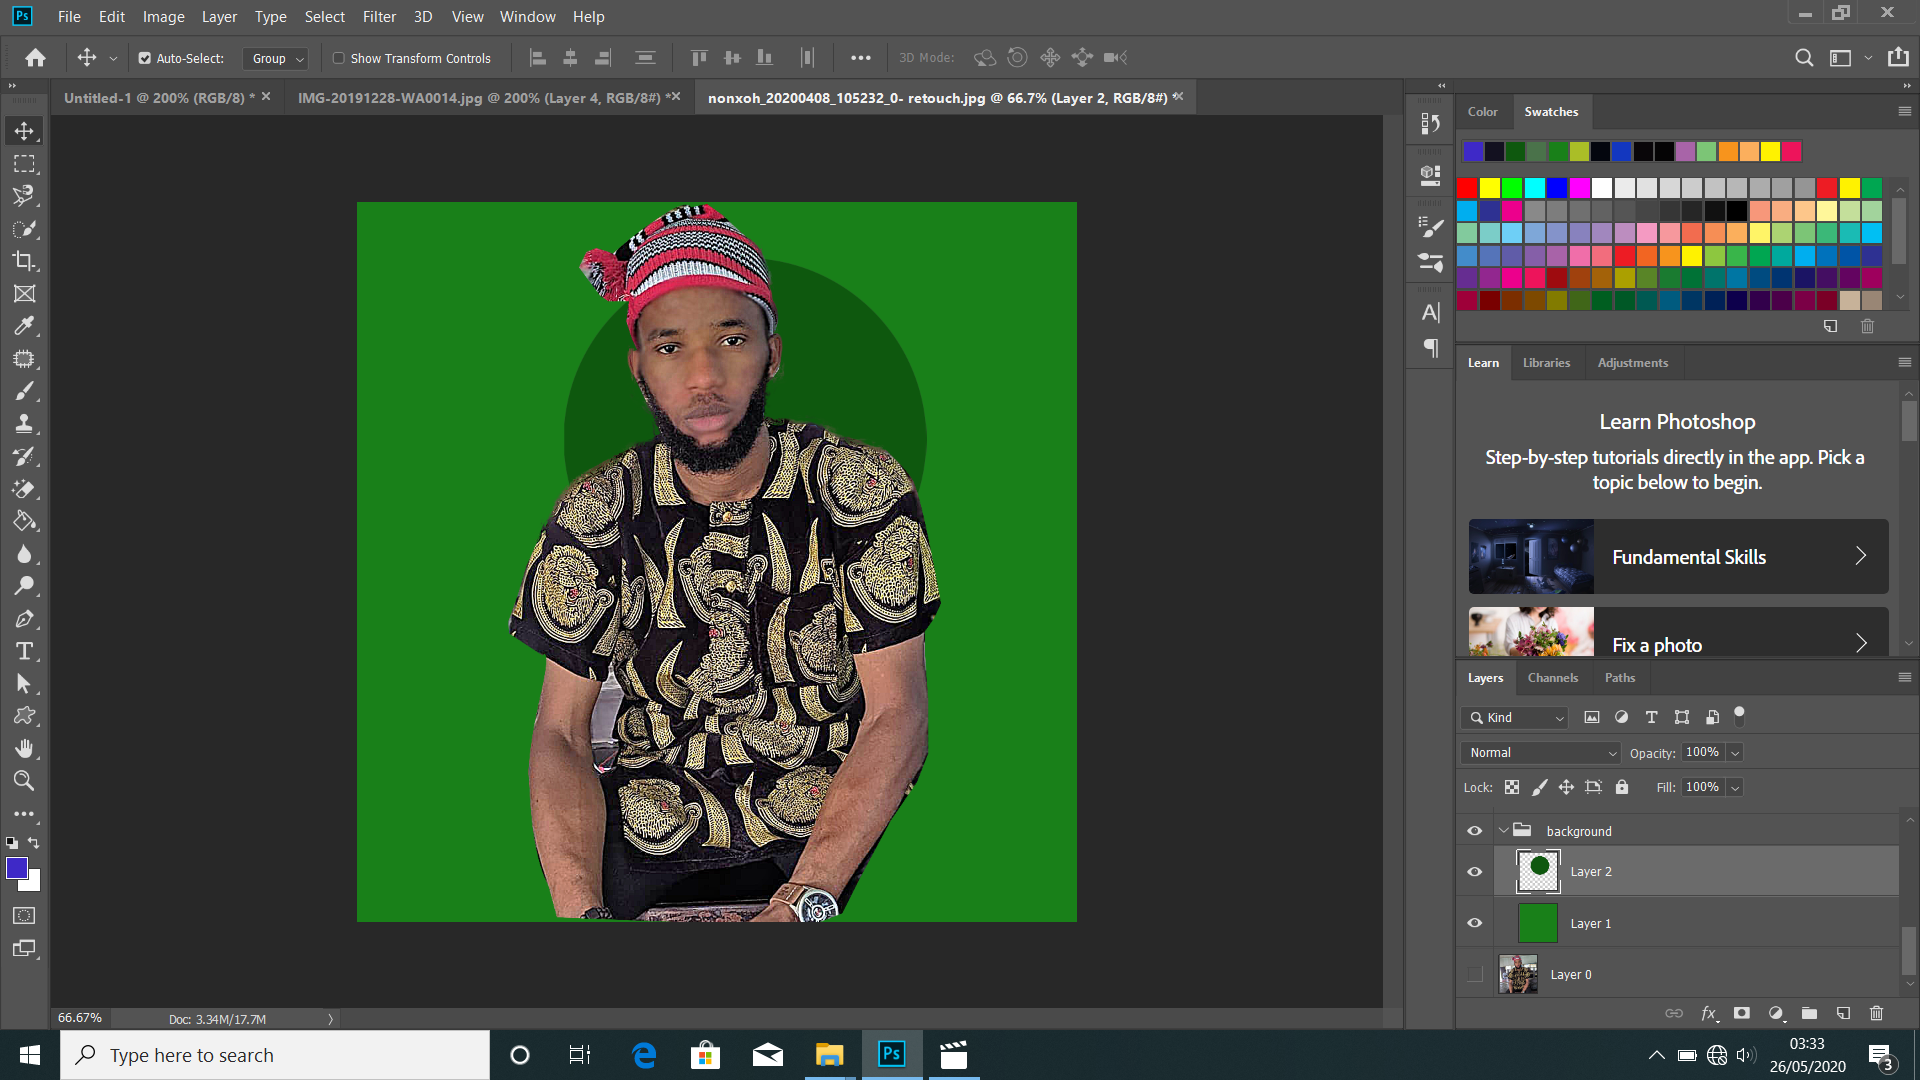Pick the pure red swatch
Viewport: 1920px width, 1080px height.
pyautogui.click(x=1467, y=188)
